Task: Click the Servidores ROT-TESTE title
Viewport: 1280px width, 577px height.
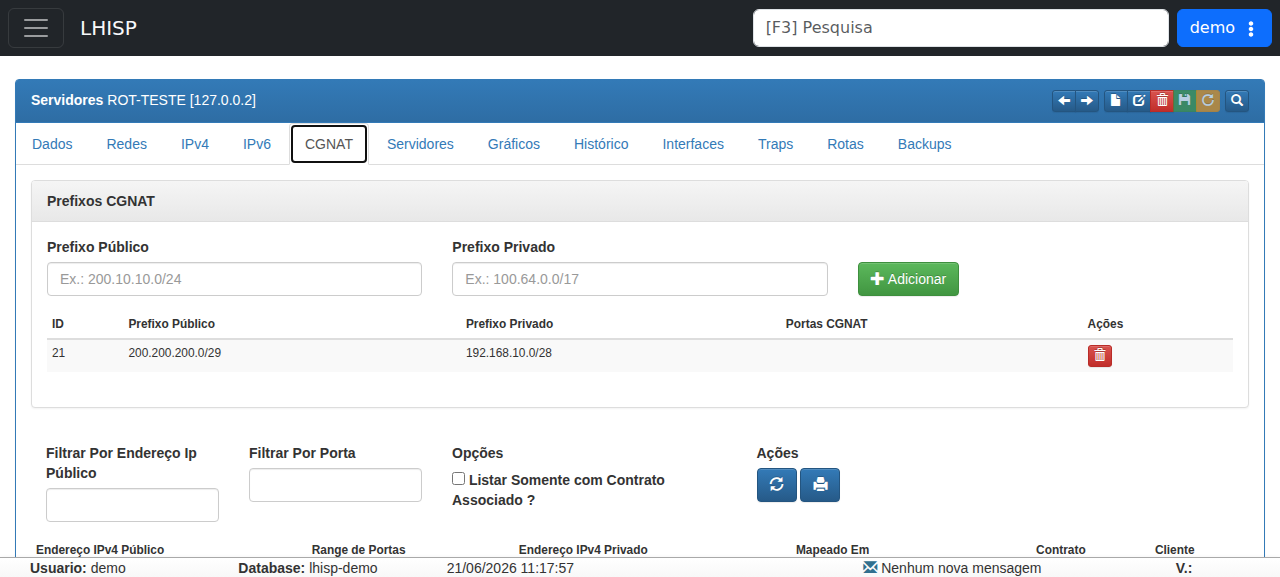Action: pyautogui.click(x=143, y=100)
